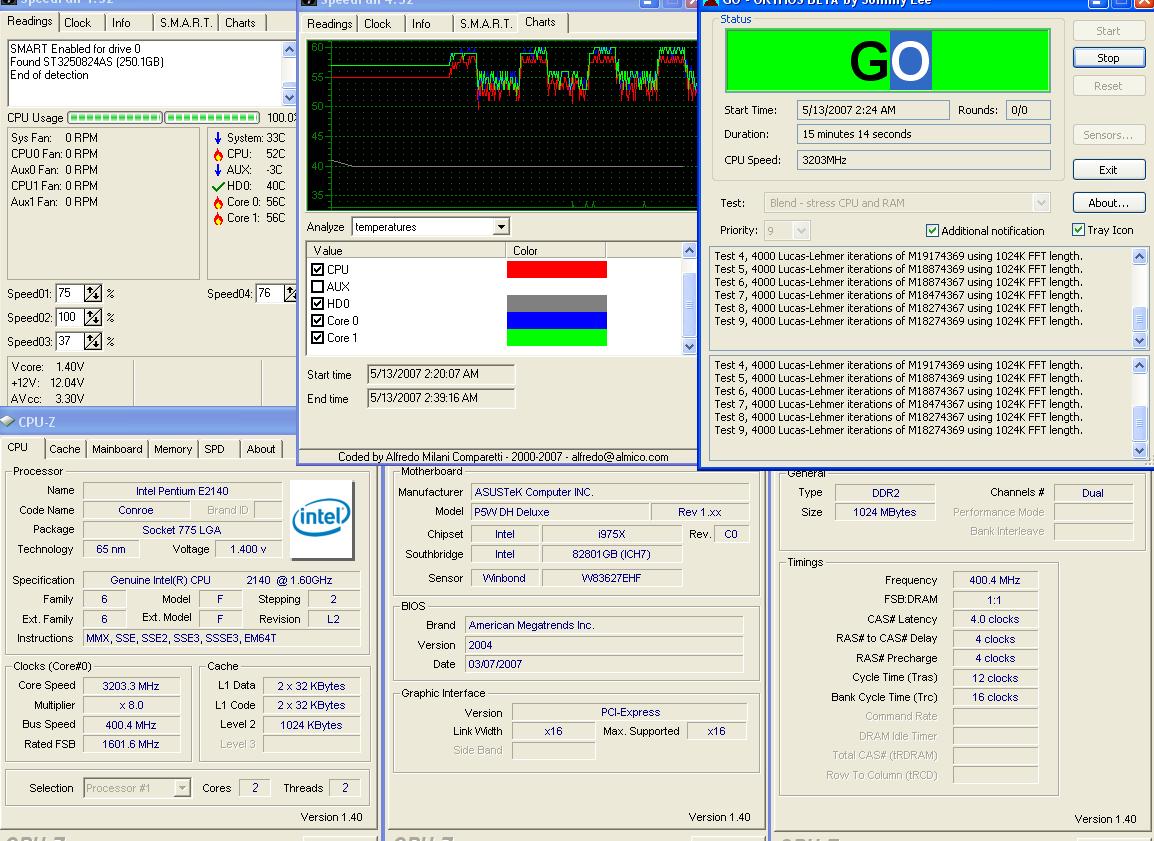Click the Intel logo in CPU-Z
Screen dimensions: 1154x841
click(x=322, y=519)
